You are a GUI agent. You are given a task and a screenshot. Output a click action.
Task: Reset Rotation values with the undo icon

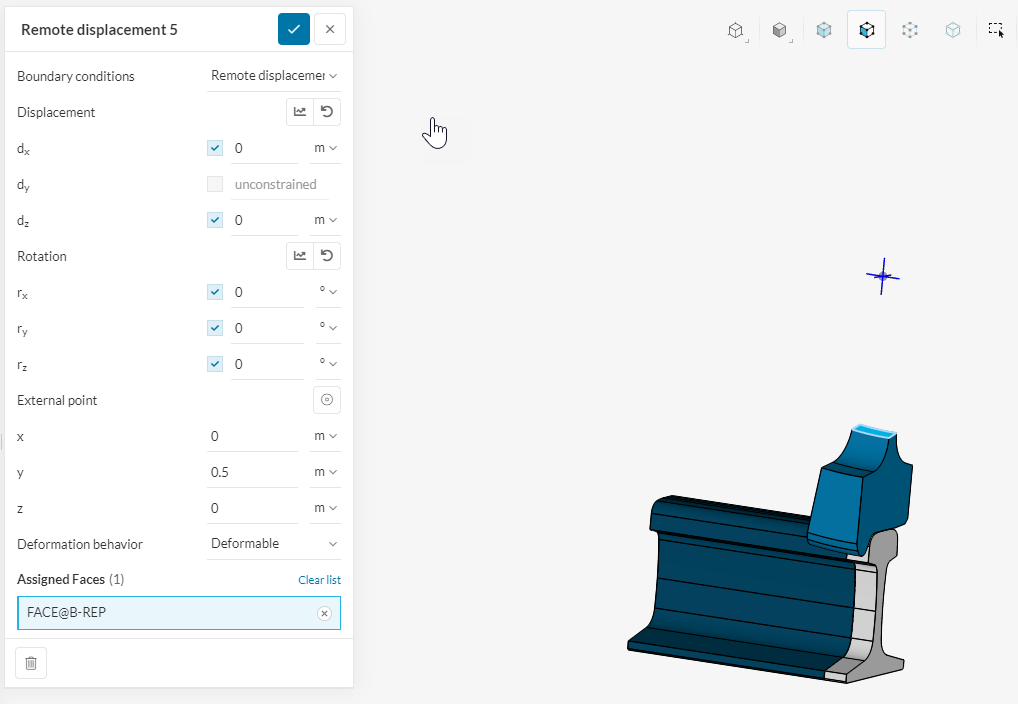327,256
